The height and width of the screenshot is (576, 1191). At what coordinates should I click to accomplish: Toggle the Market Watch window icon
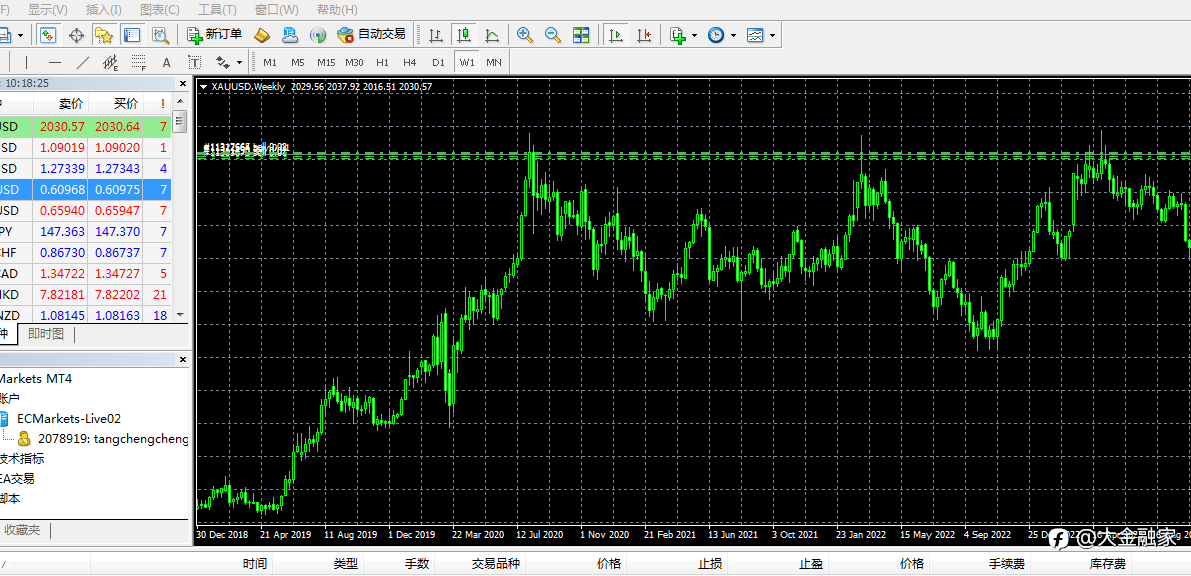(x=48, y=35)
